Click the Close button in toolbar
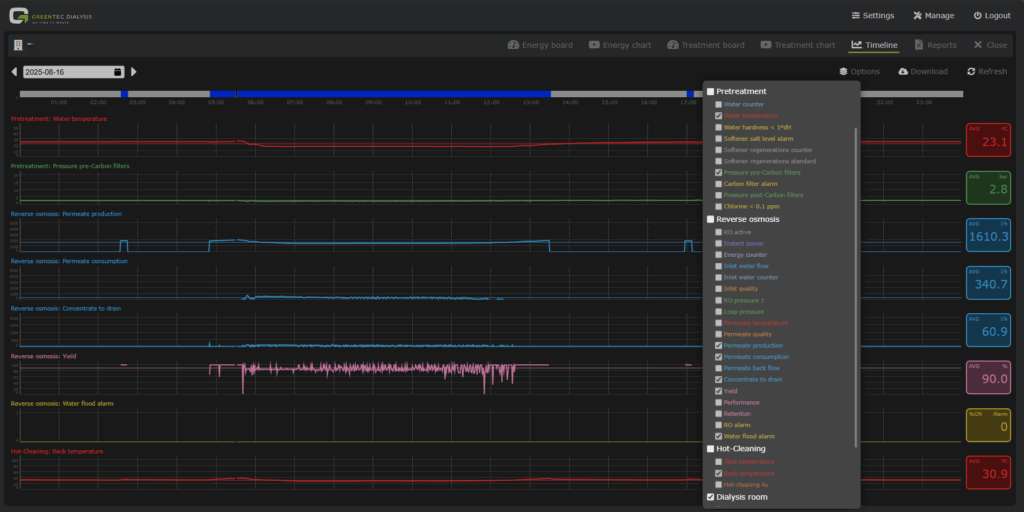Viewport: 1024px width, 512px height. (990, 45)
